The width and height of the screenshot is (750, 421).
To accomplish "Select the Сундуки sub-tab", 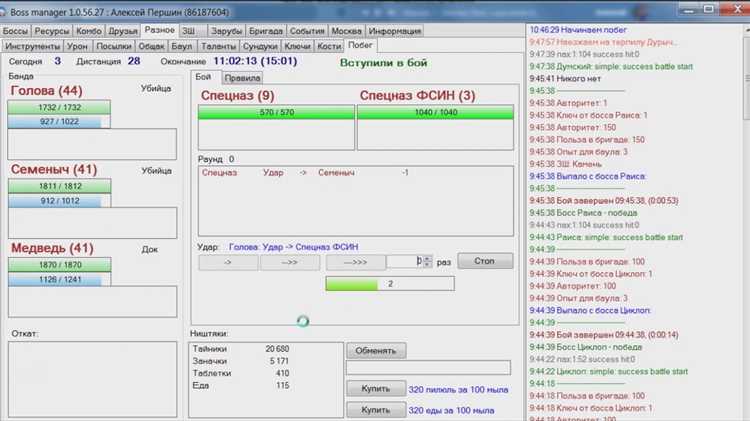I will click(260, 46).
